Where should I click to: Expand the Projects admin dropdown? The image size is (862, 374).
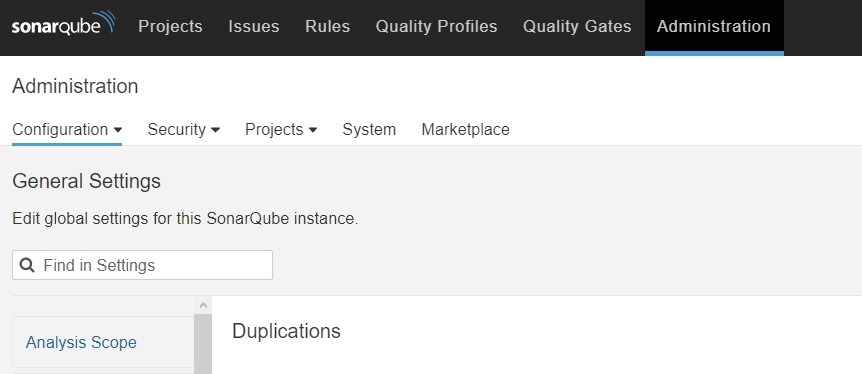tap(281, 129)
